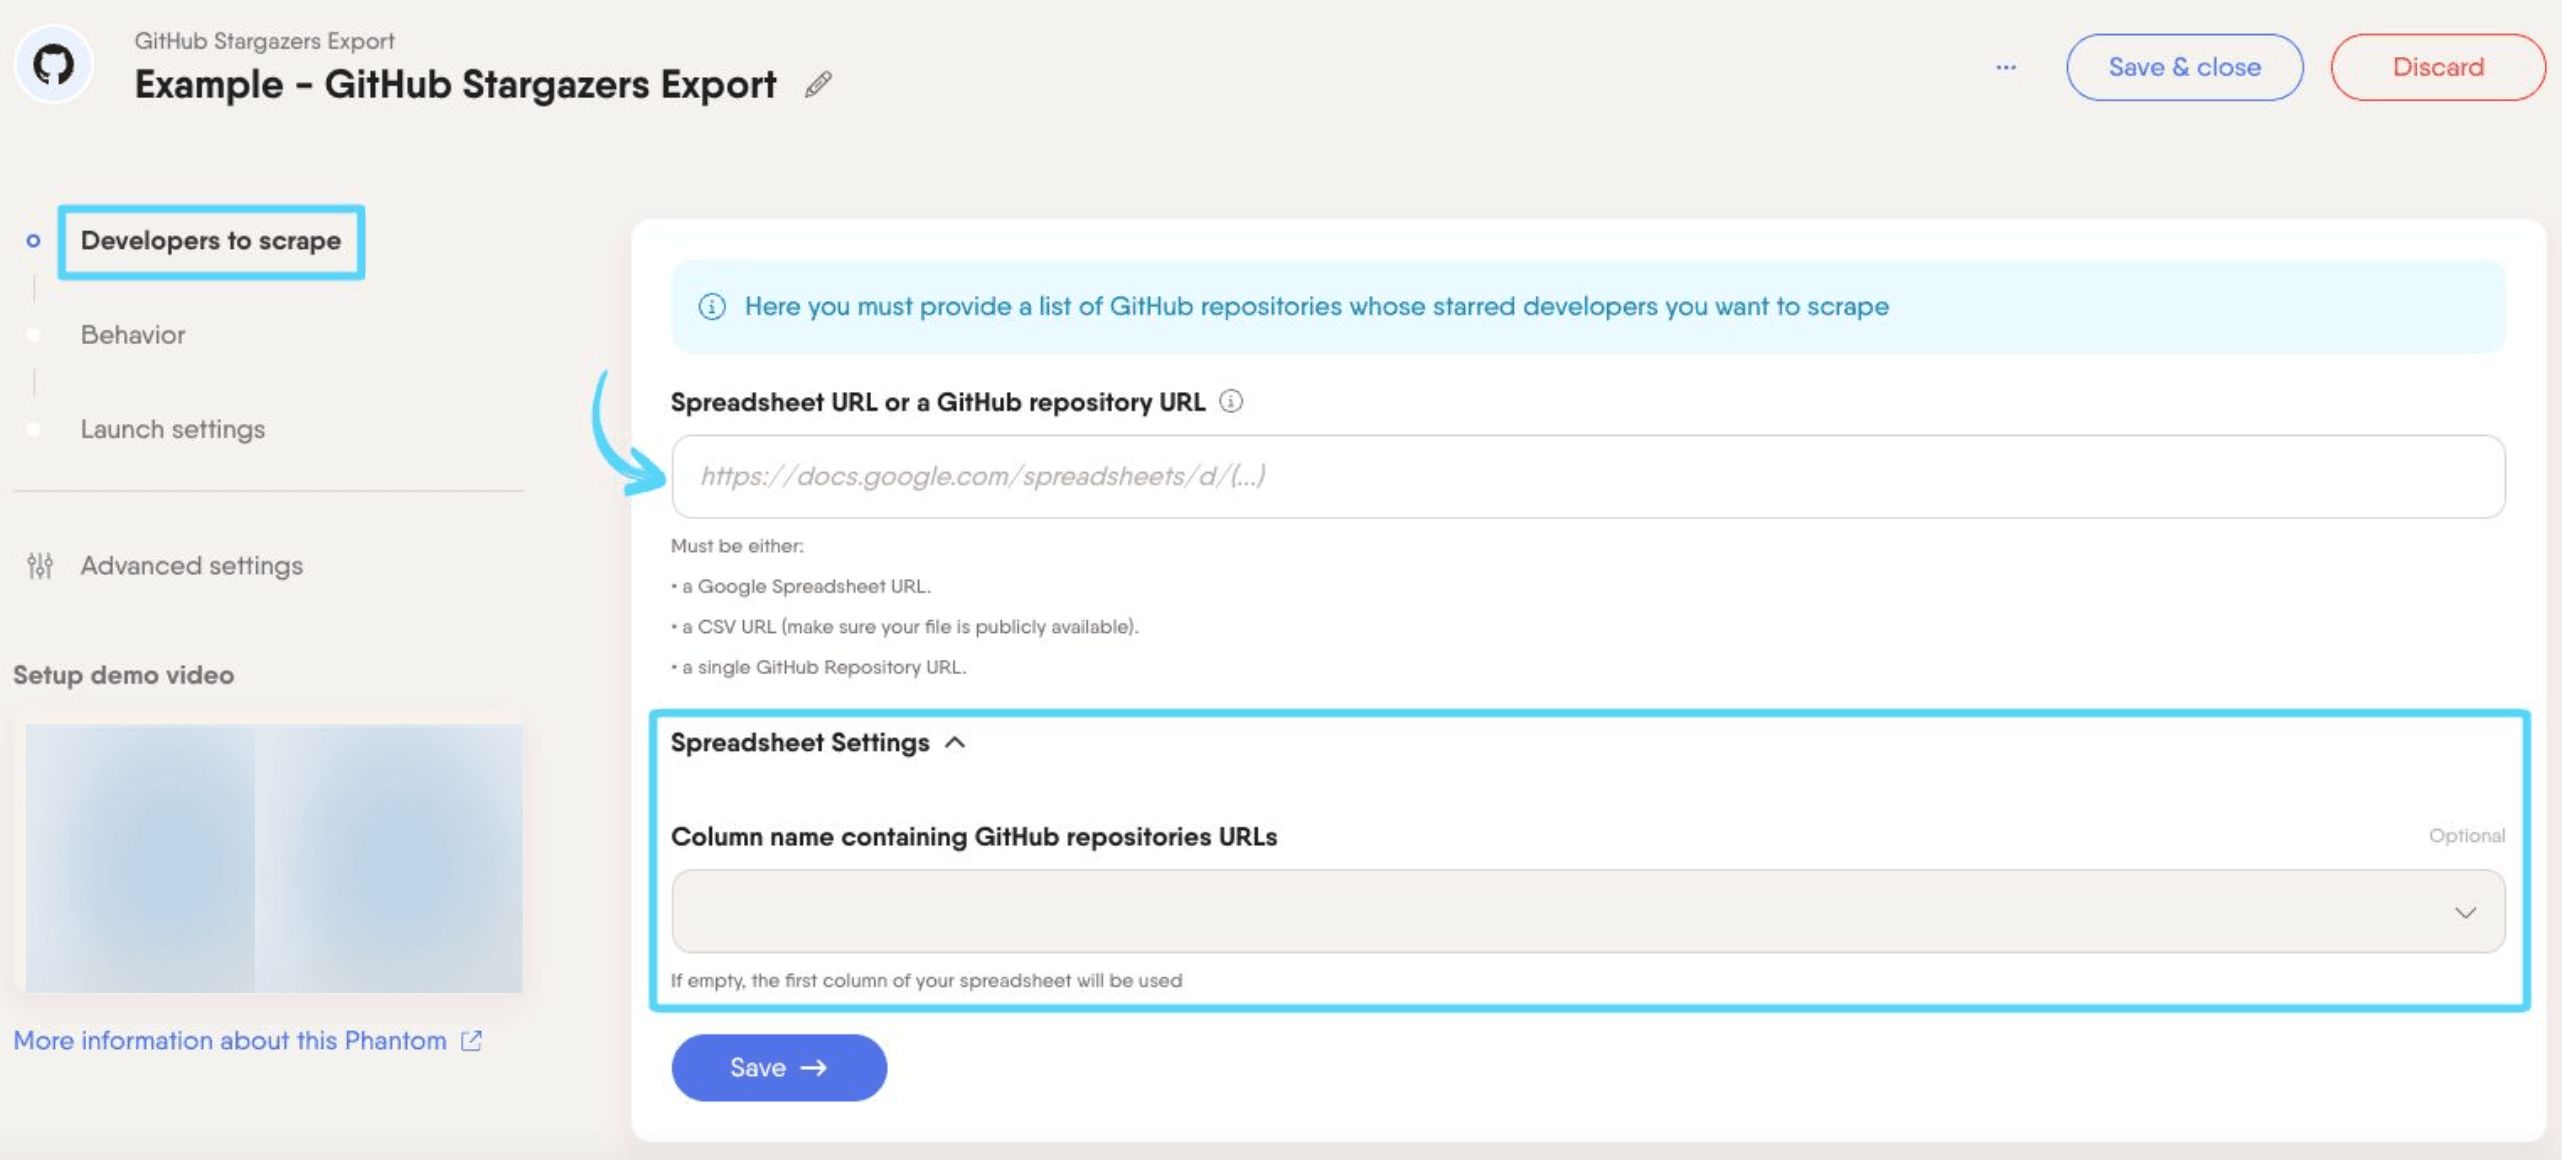Open More information about this Phantom link

click(x=248, y=1041)
